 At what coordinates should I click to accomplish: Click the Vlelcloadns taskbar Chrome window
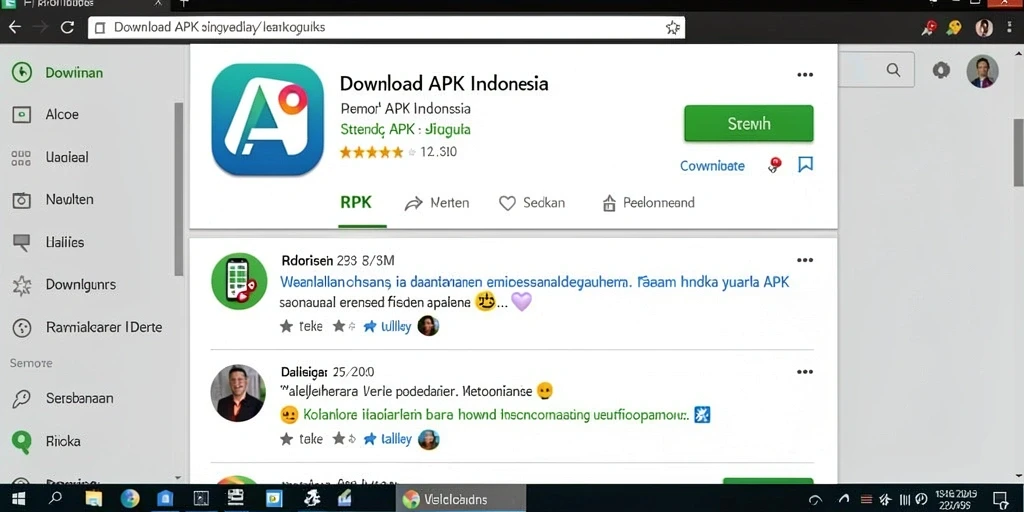pos(460,500)
